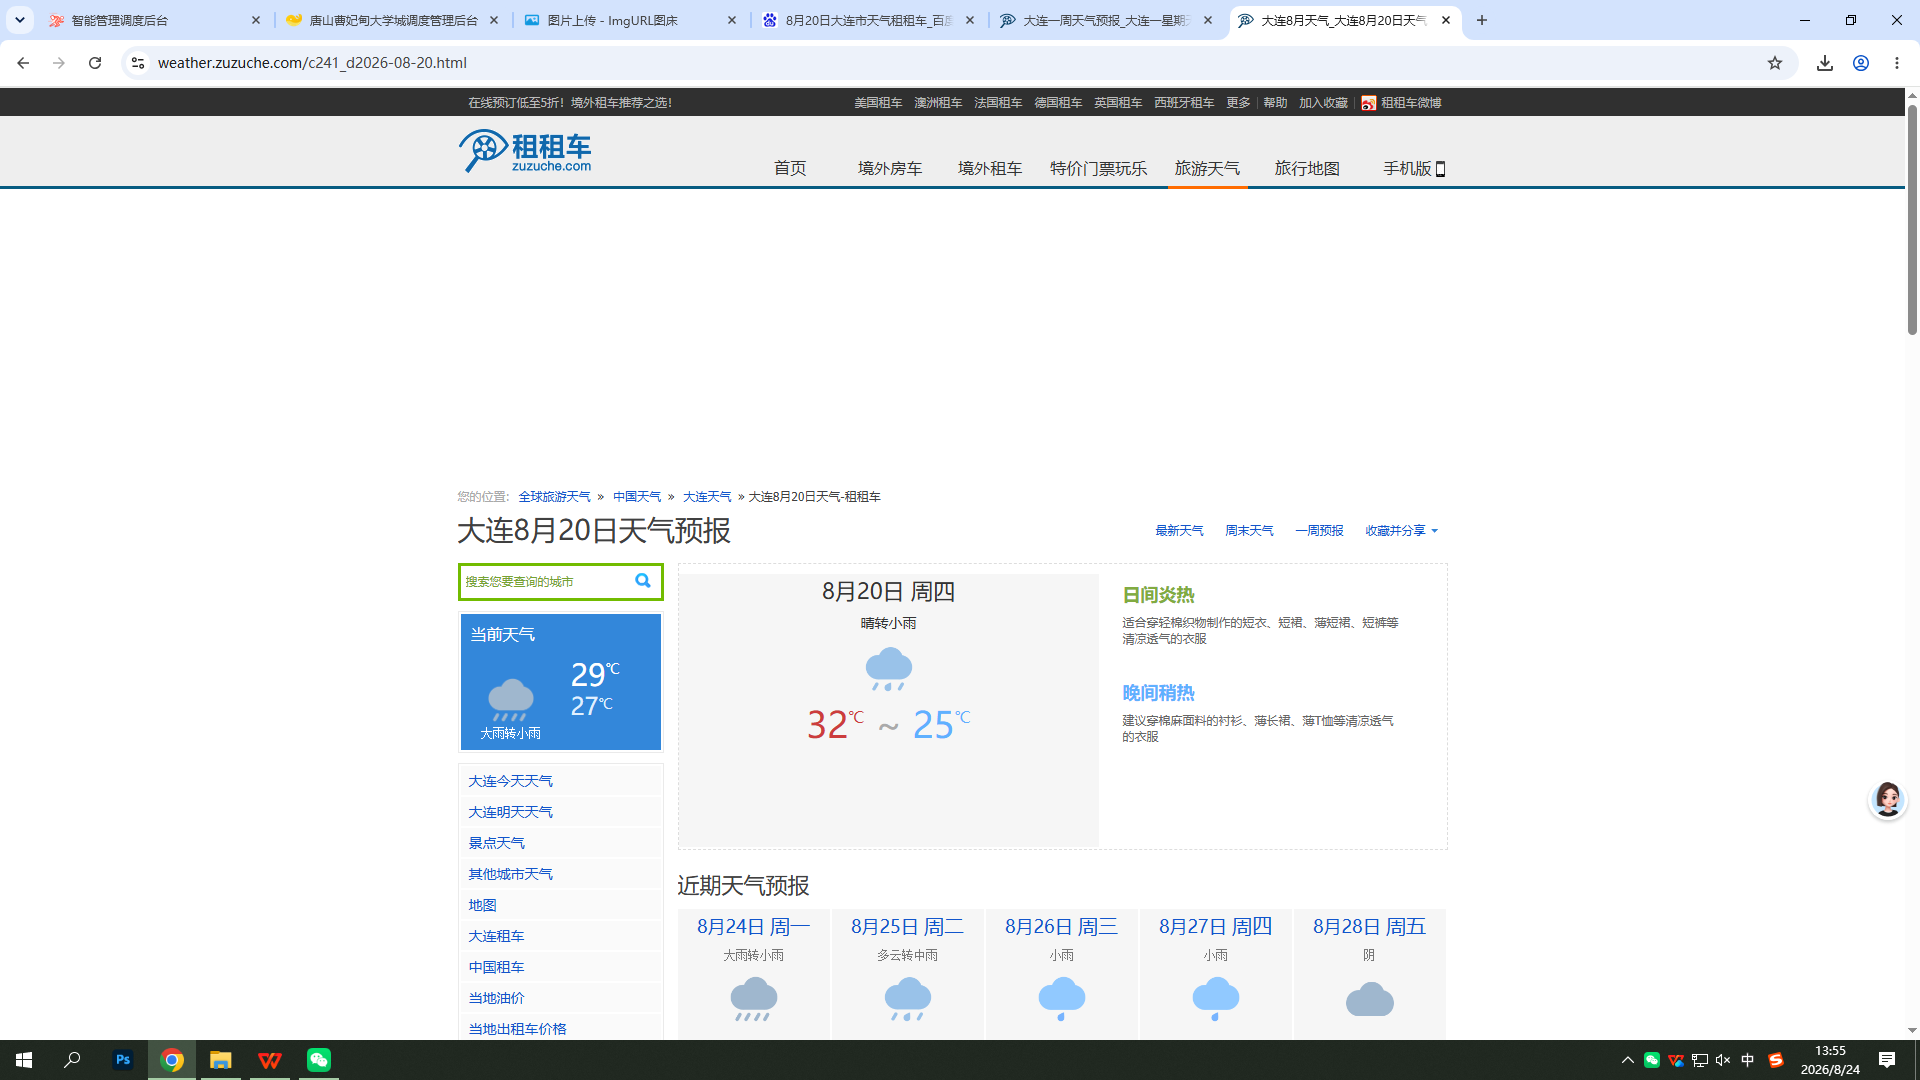Viewport: 1920px width, 1080px height.
Task: Close the active 大连8月天气 tab
Action: point(1446,20)
